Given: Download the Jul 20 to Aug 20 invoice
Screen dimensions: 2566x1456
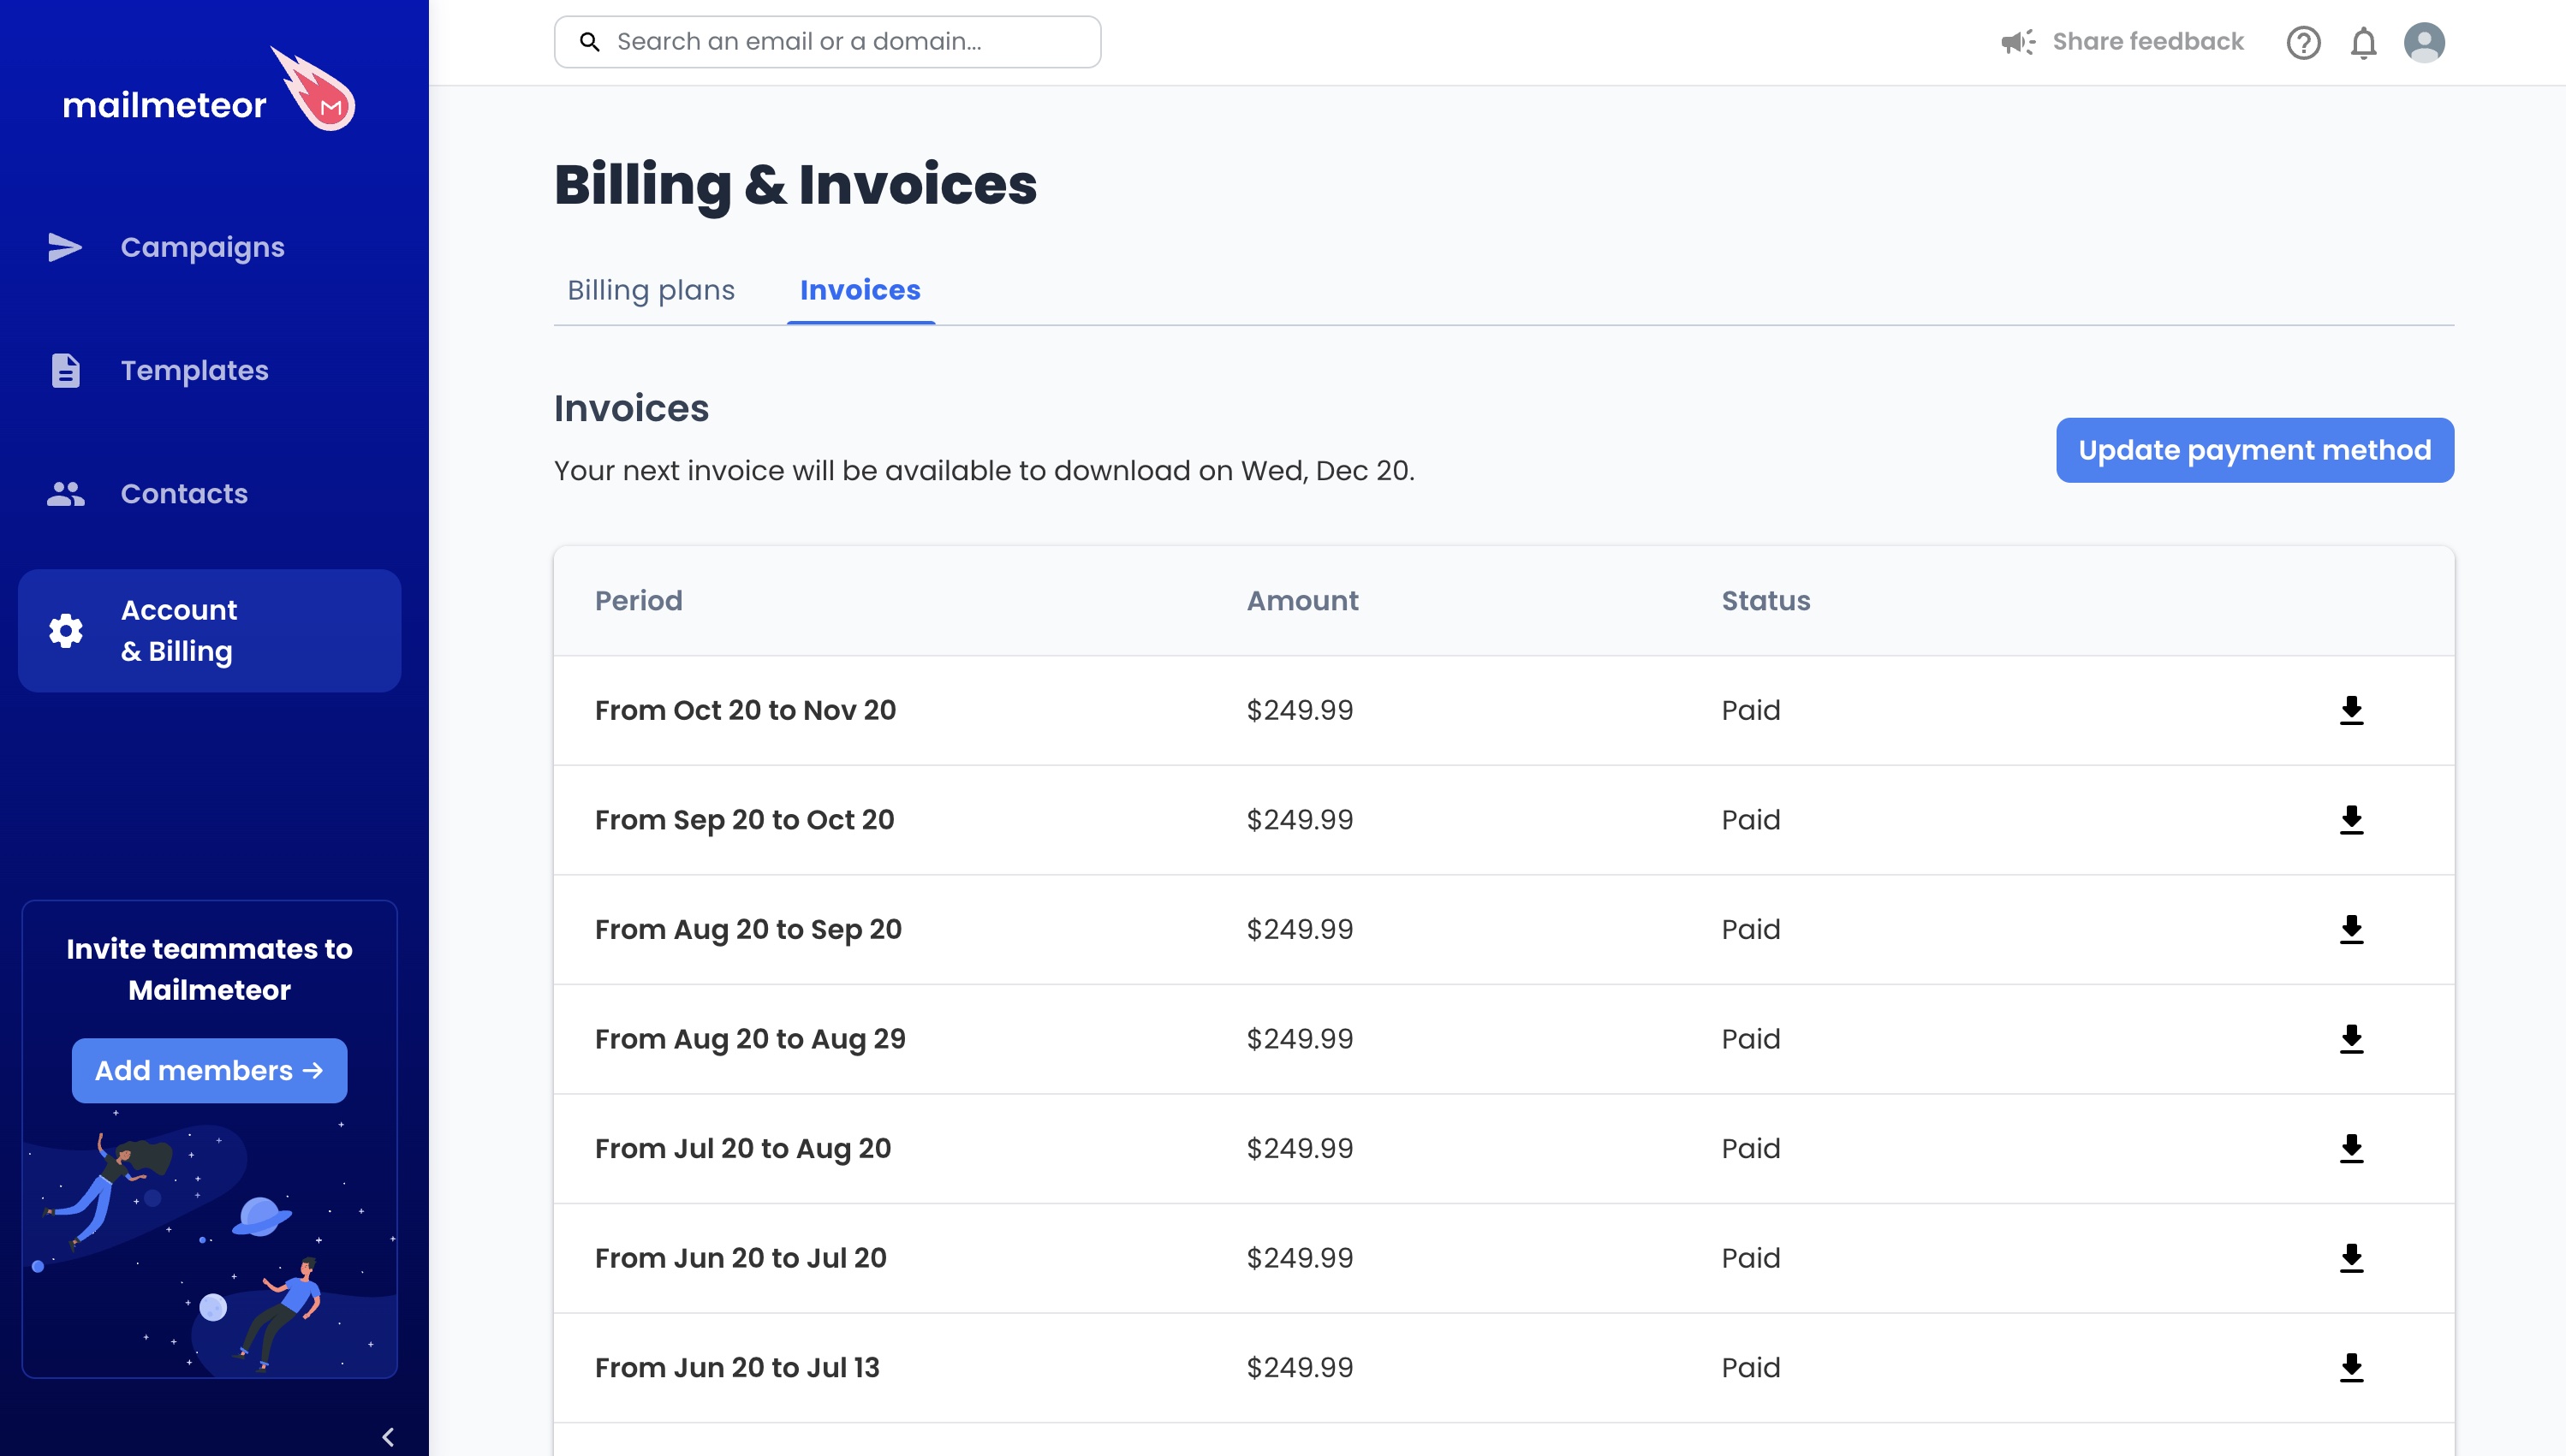Looking at the screenshot, I should [2351, 1148].
